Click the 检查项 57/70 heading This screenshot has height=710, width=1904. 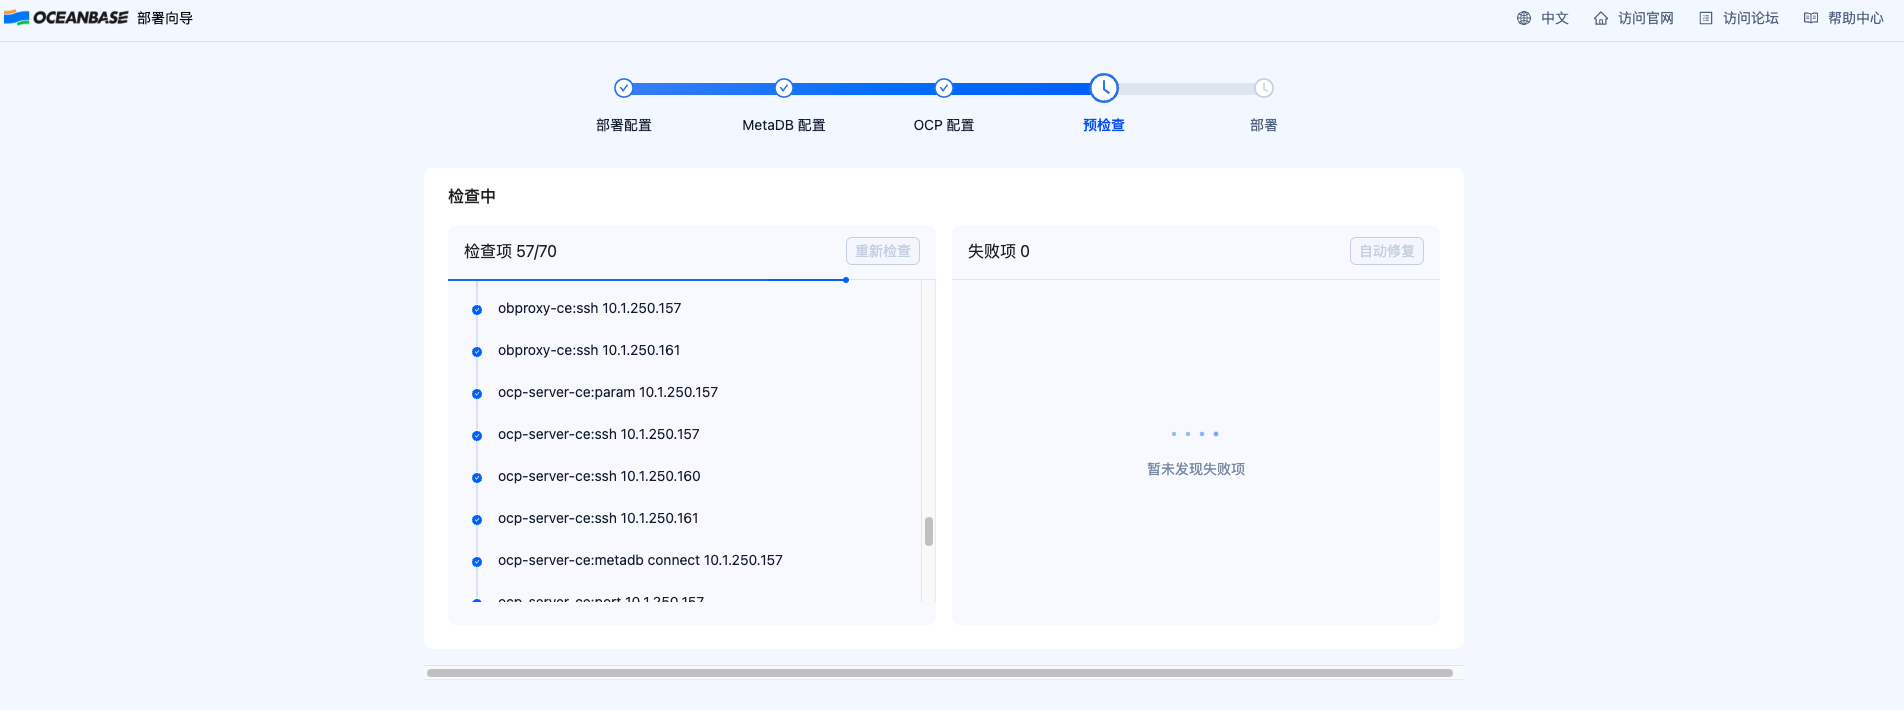(510, 251)
